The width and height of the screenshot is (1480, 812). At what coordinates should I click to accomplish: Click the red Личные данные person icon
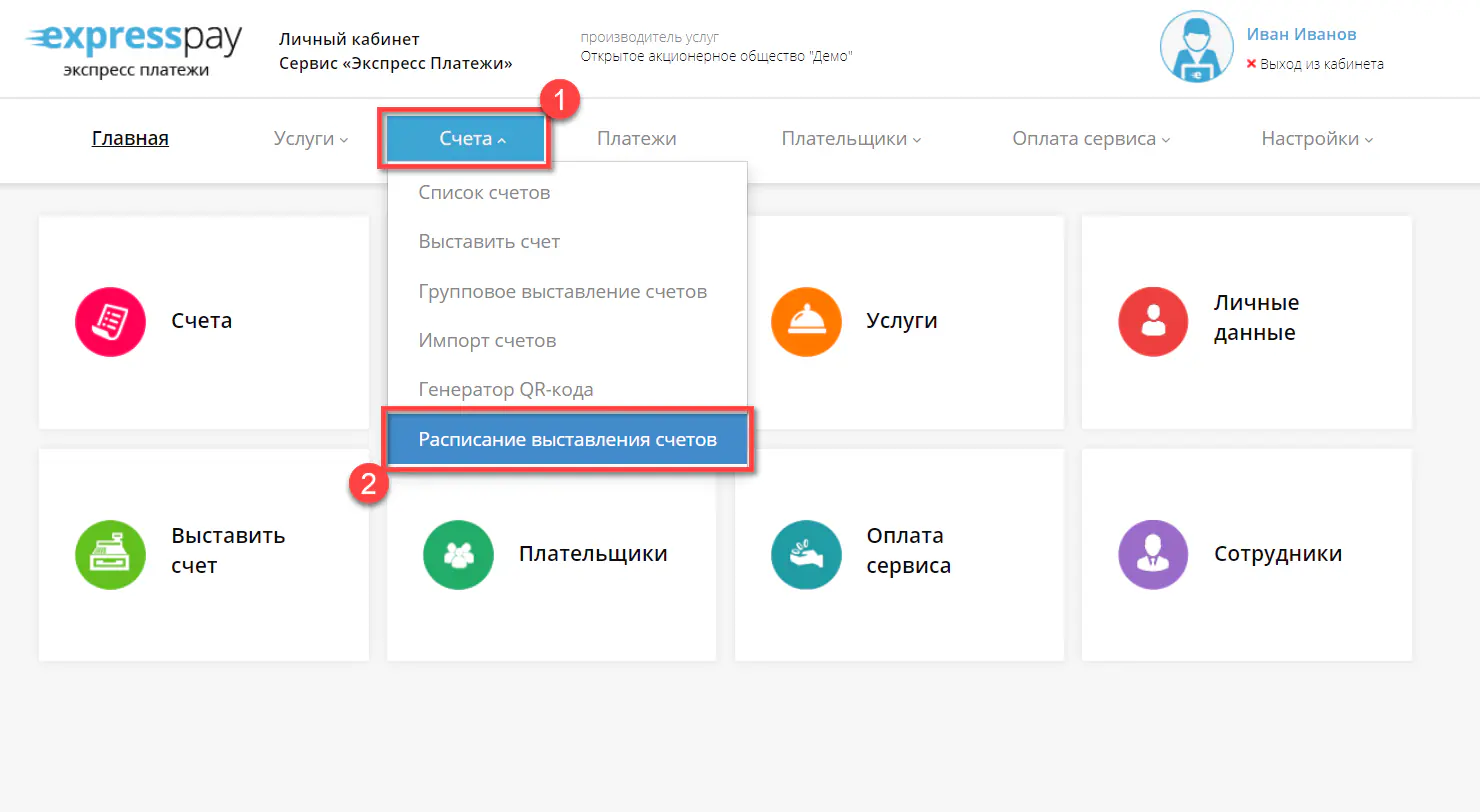(1153, 321)
